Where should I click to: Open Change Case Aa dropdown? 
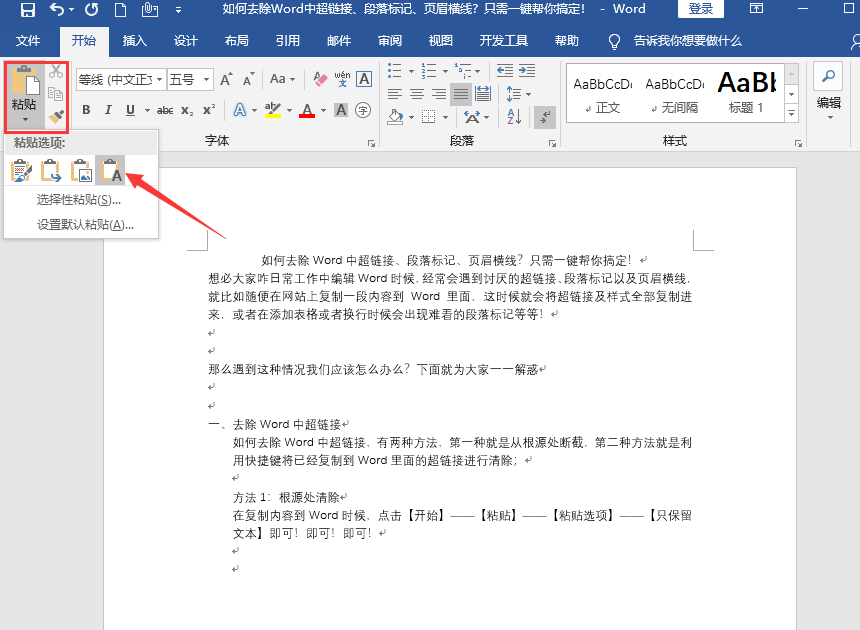click(282, 79)
